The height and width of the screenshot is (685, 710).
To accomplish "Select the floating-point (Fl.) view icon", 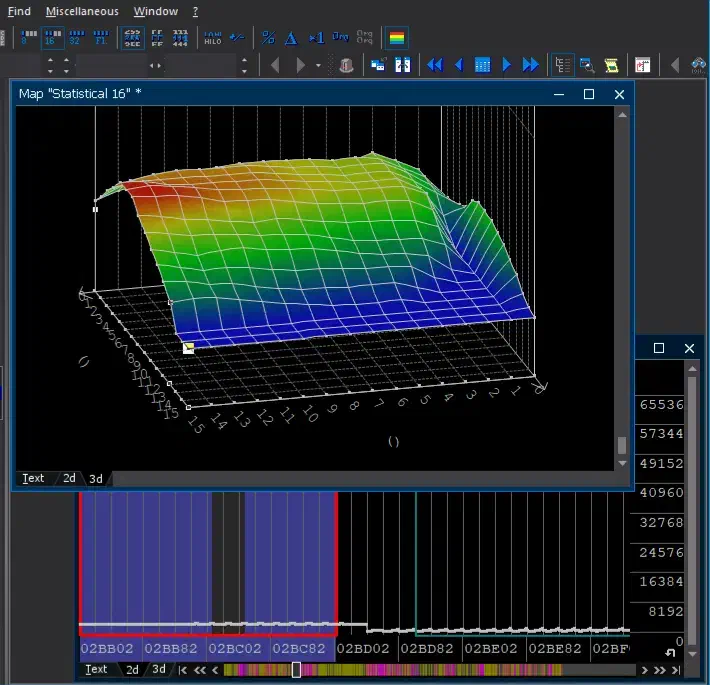I will [101, 38].
